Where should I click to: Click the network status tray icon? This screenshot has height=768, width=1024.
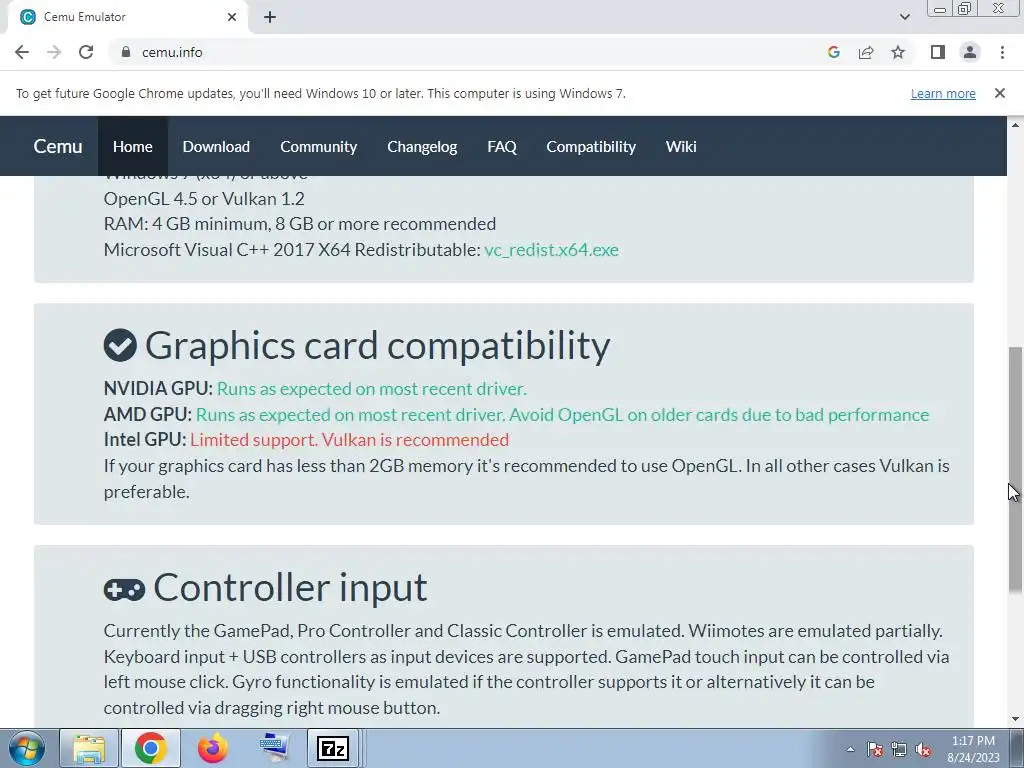[x=899, y=749]
